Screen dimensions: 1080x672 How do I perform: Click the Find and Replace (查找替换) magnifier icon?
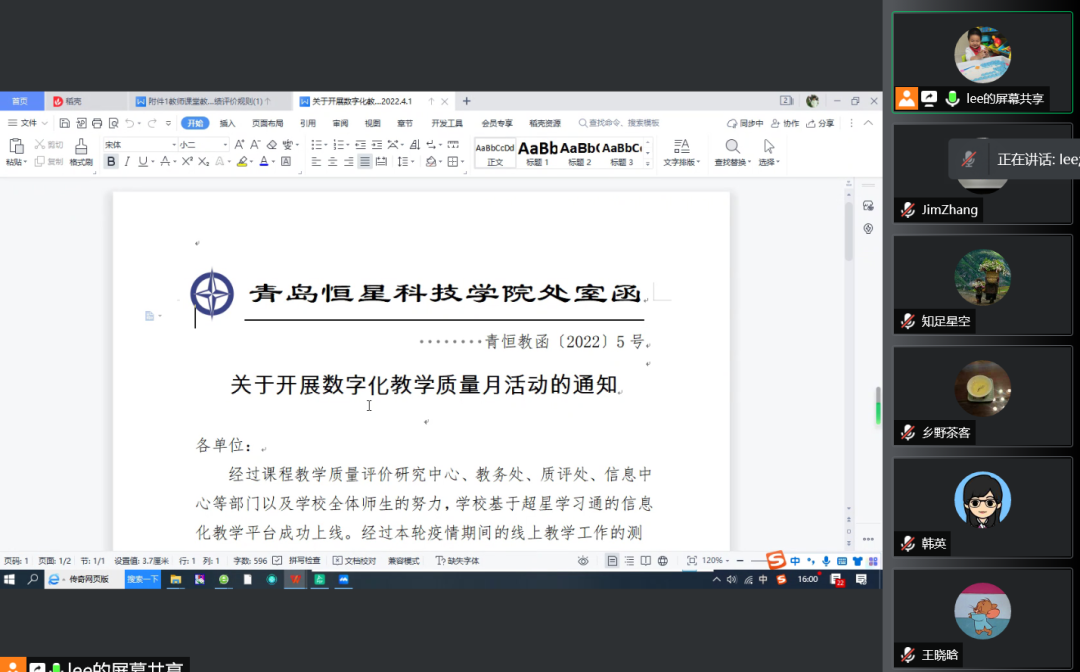coord(732,147)
